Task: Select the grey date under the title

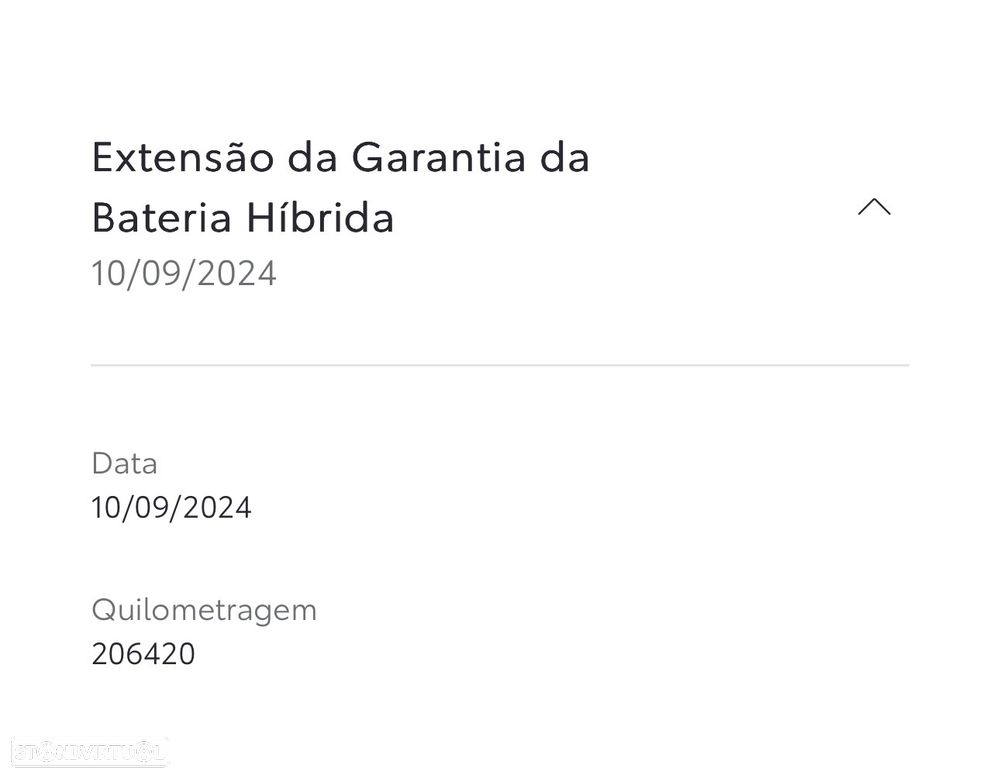Action: [x=184, y=273]
